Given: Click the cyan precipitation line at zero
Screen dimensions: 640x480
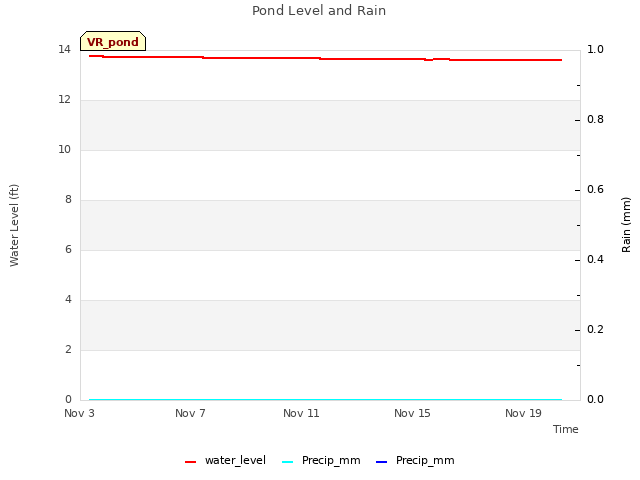Looking at the screenshot, I should [x=325, y=400].
